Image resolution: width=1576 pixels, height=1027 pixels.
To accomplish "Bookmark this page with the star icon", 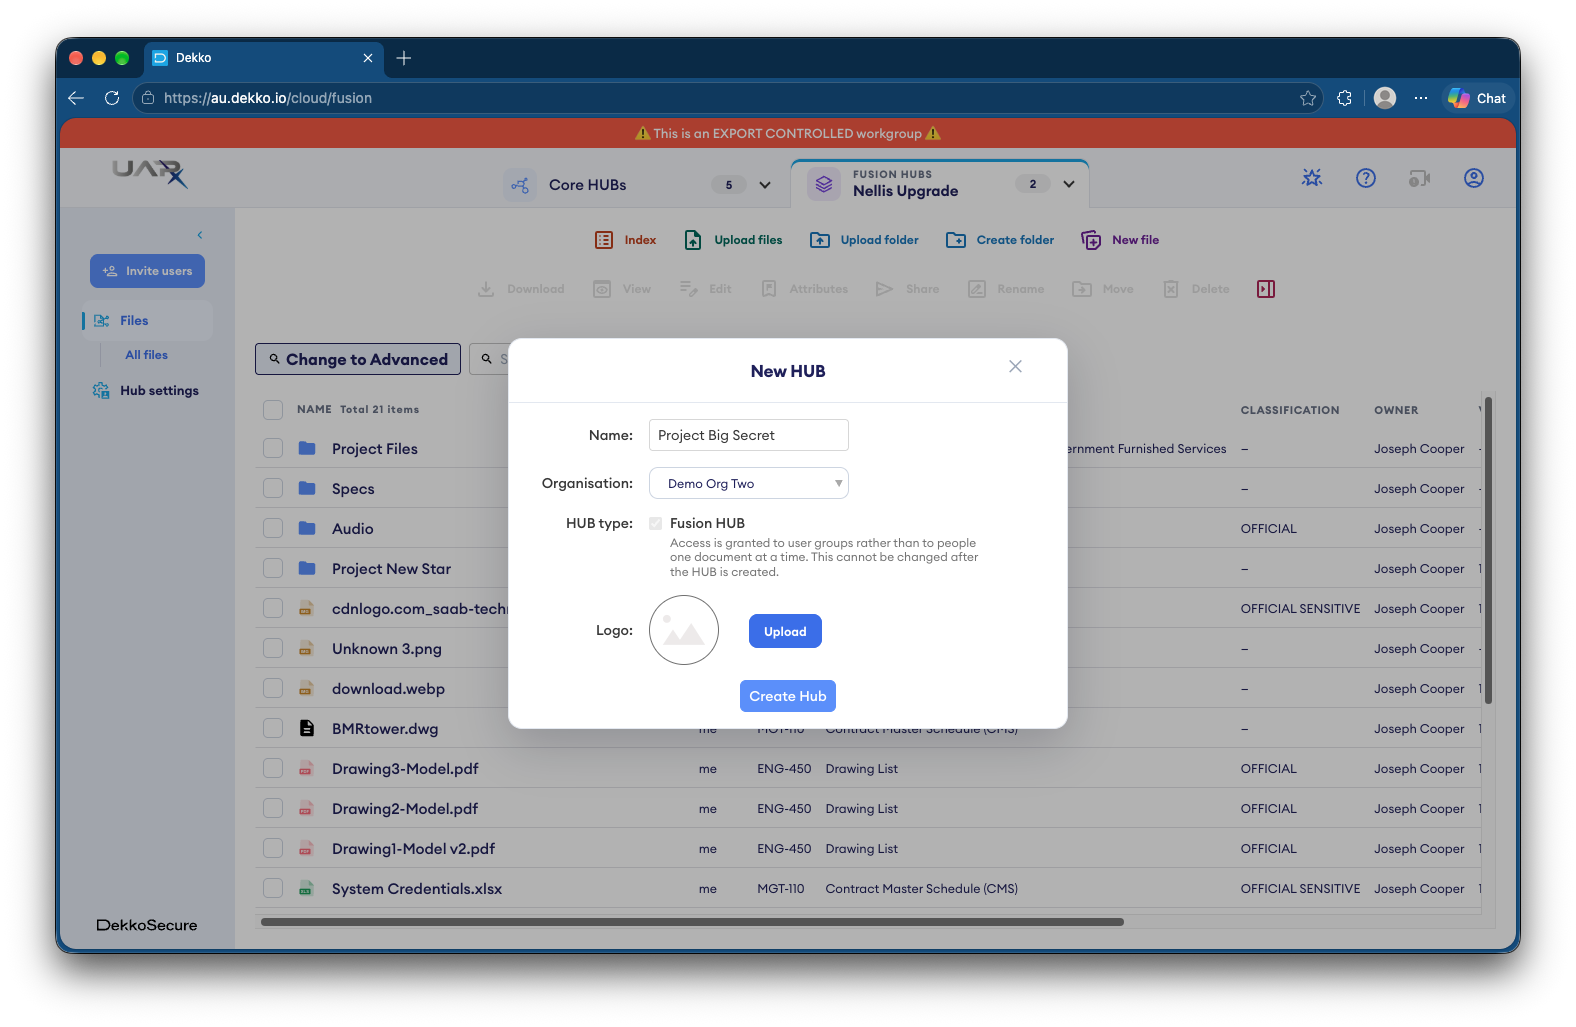I will click(1308, 98).
